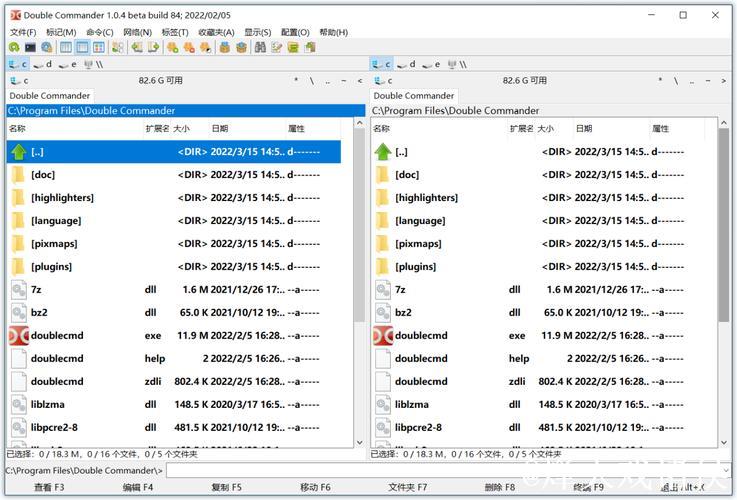Click the left panel < button
Viewport: 737px width, 500px height.
360,81
